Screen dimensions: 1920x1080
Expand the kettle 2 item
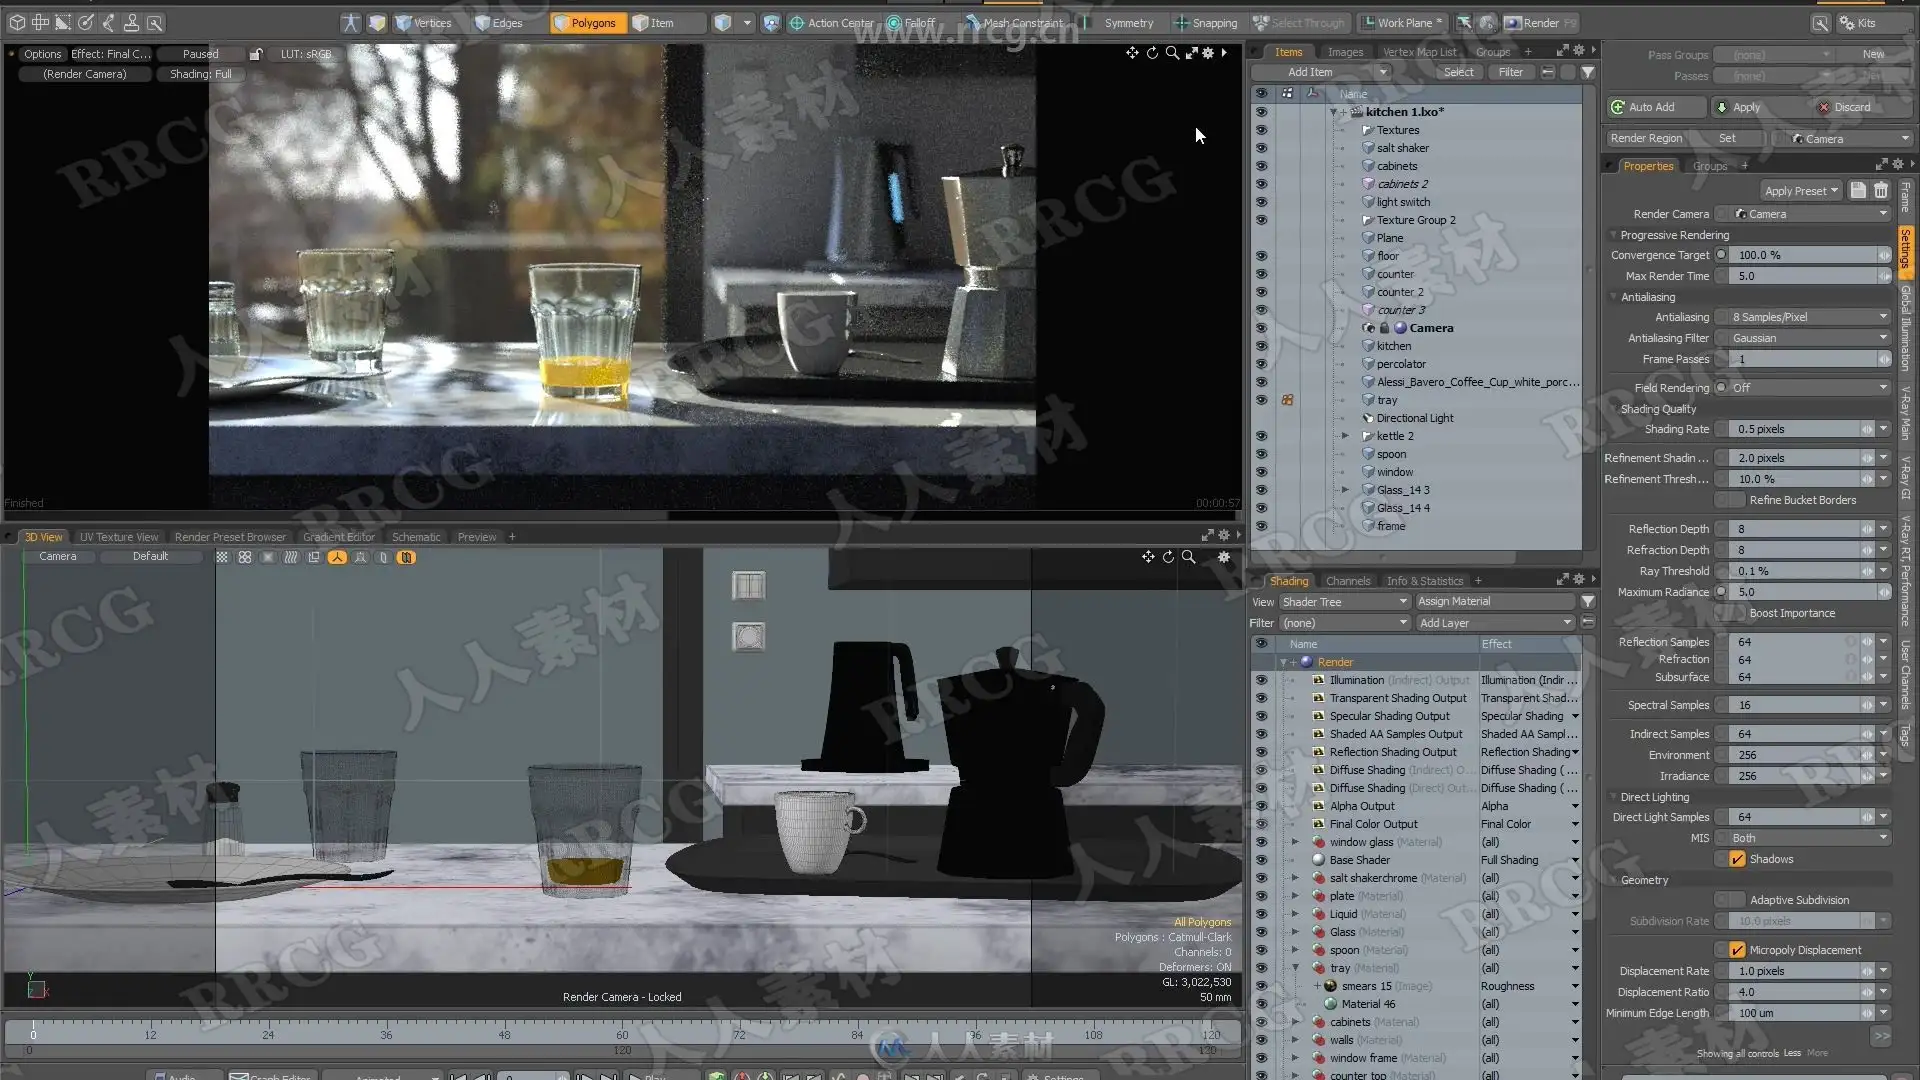[x=1345, y=436]
